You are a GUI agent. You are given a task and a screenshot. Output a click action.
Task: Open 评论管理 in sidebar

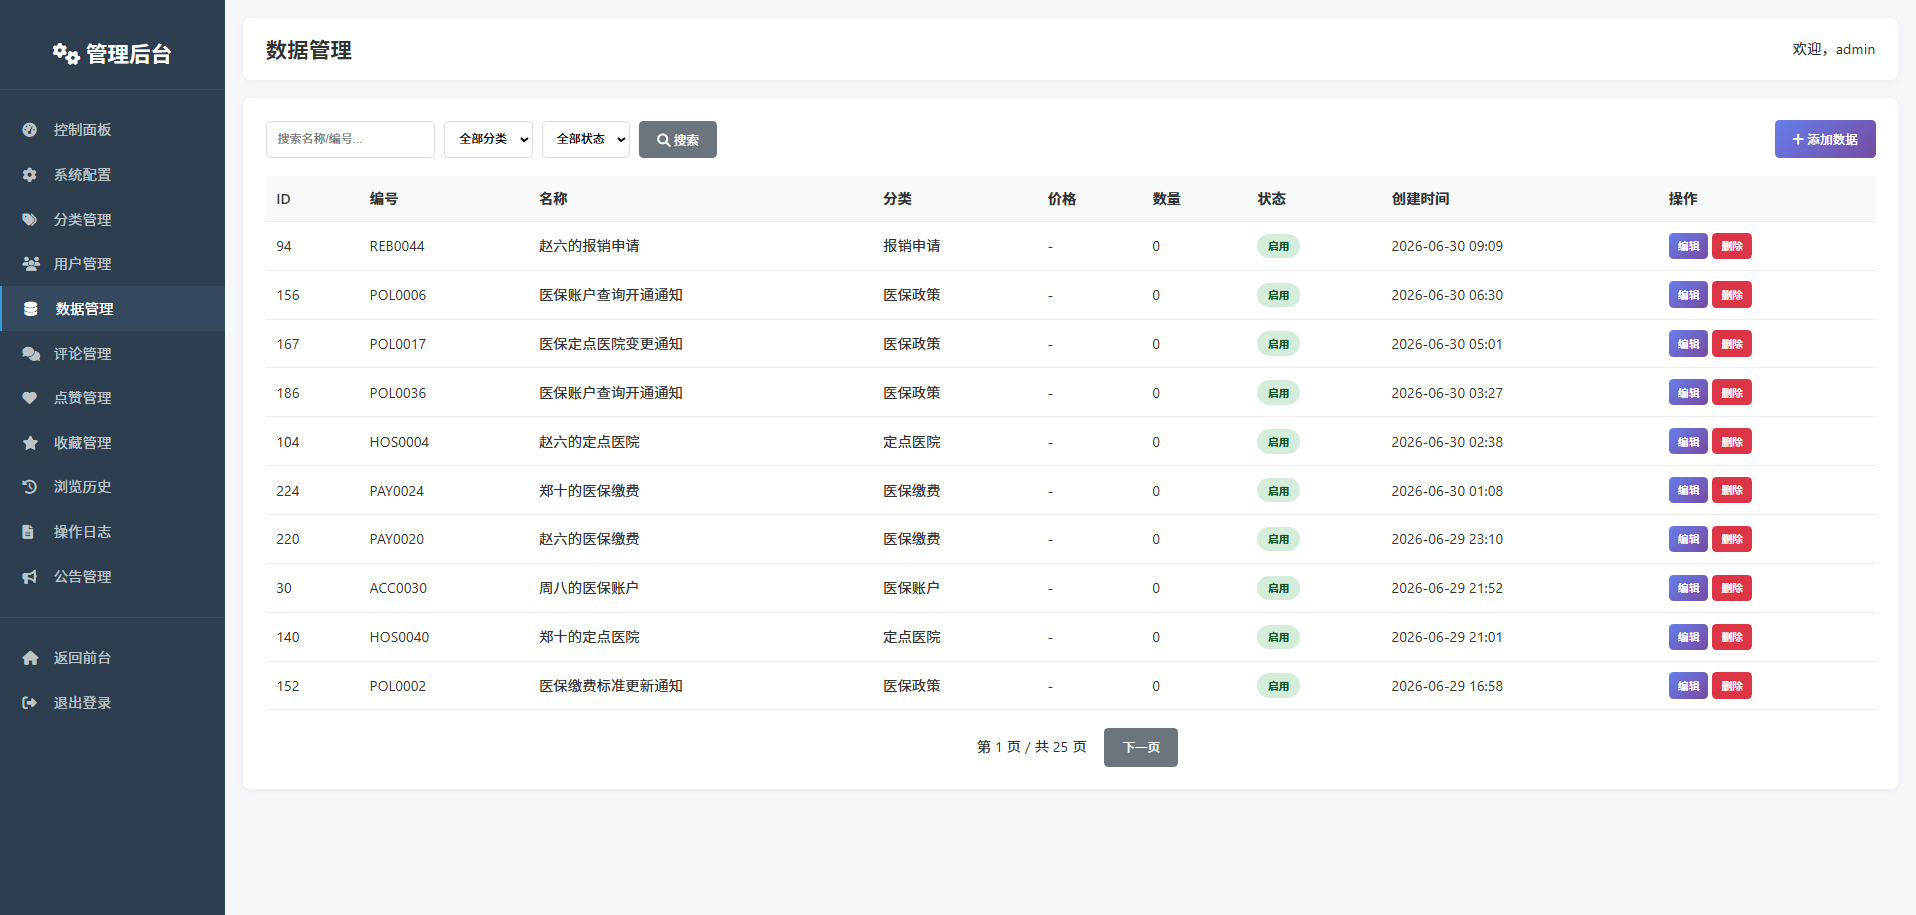pos(112,354)
